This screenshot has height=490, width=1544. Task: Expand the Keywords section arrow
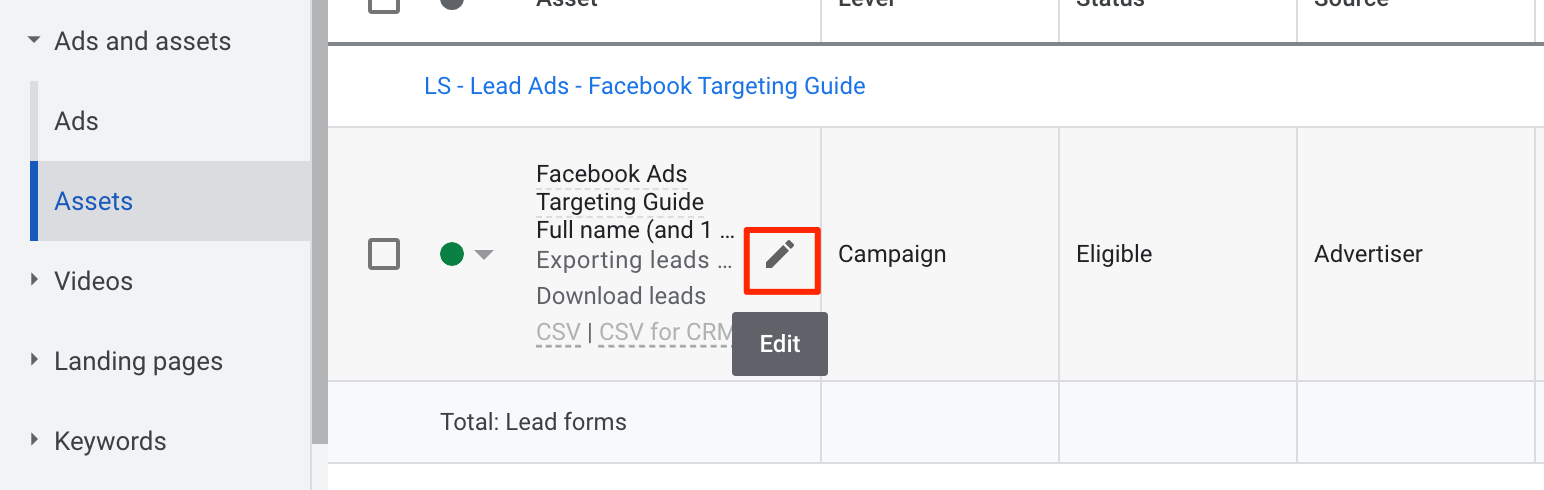(35, 441)
